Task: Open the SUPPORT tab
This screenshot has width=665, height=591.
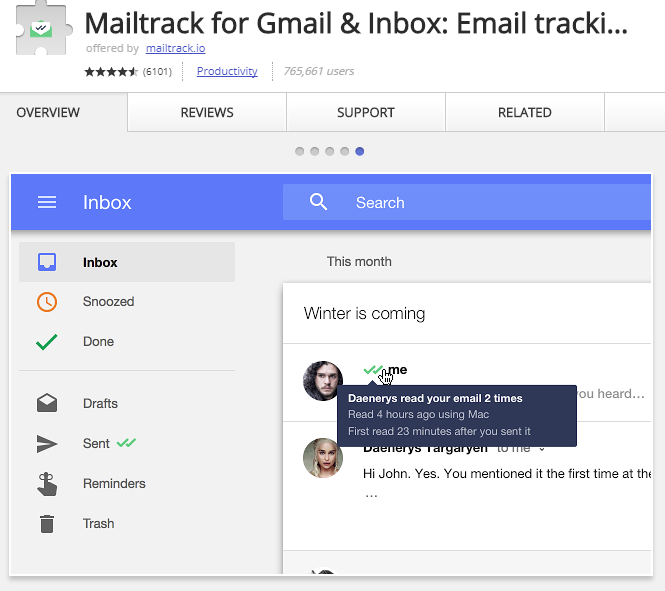Action: point(366,112)
